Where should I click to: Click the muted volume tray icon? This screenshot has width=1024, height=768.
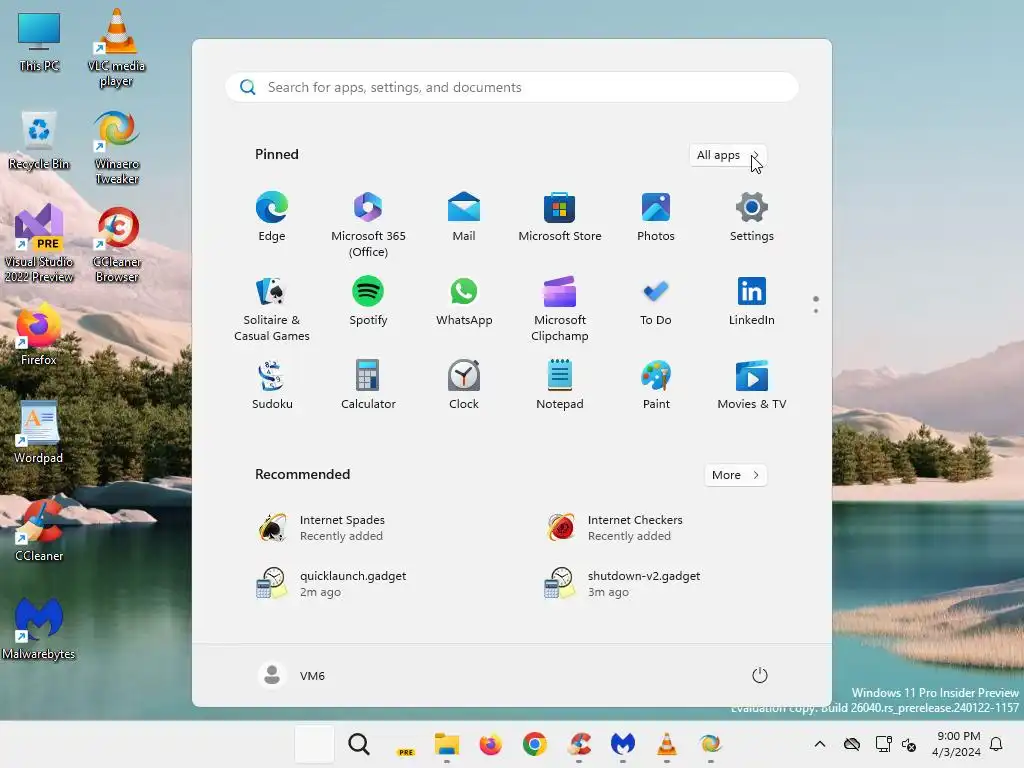tap(908, 744)
